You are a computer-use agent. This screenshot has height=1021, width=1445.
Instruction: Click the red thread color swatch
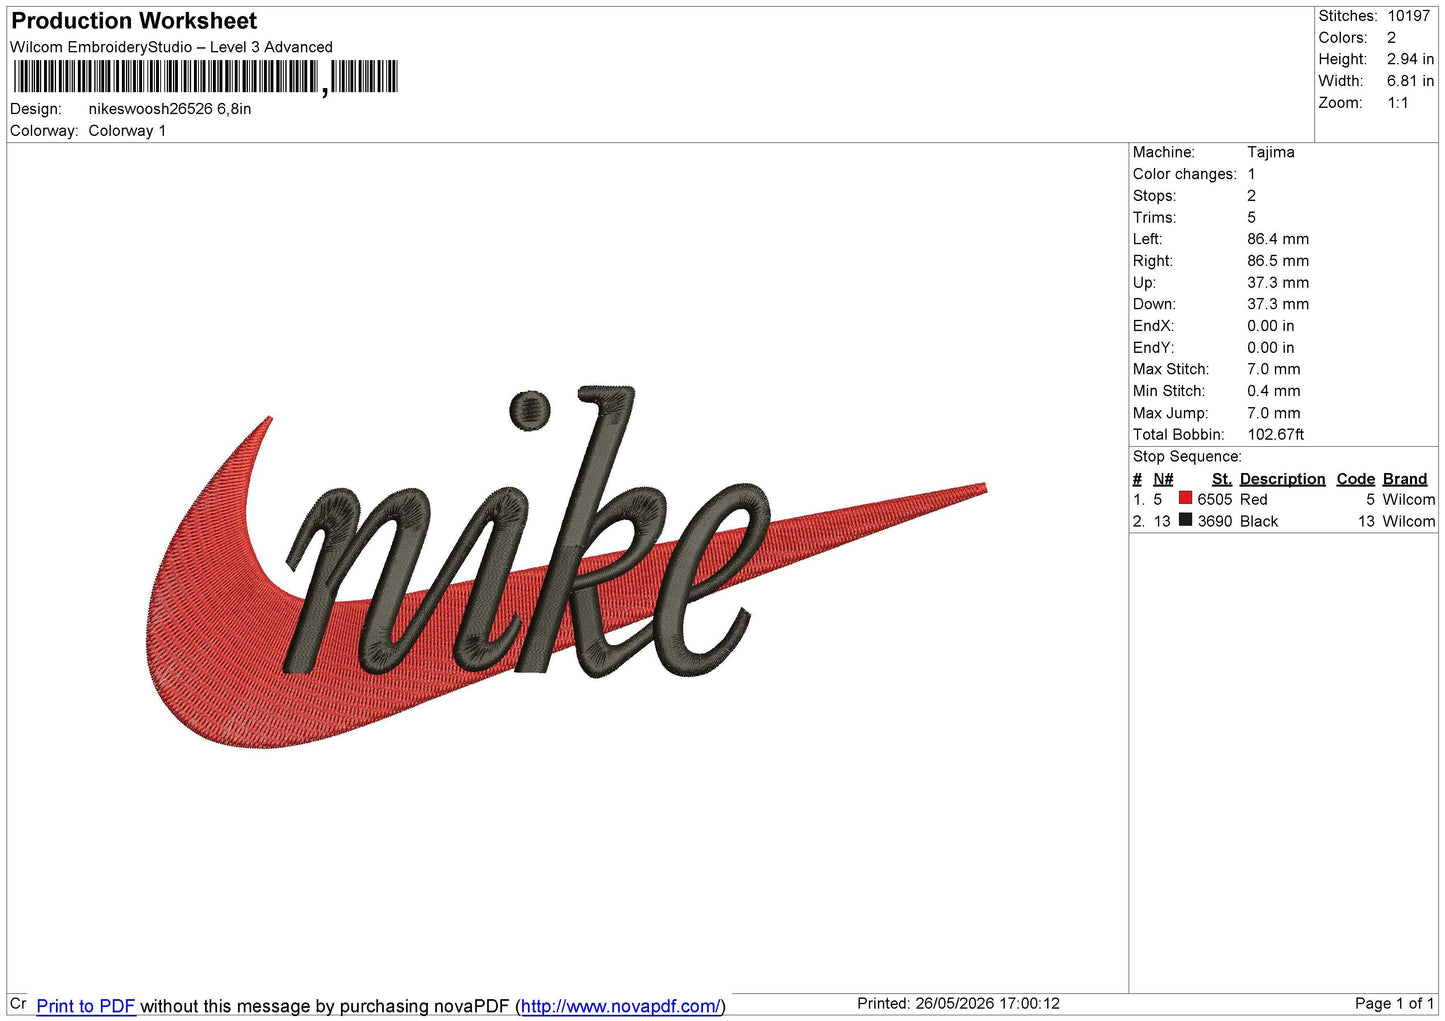1185,498
